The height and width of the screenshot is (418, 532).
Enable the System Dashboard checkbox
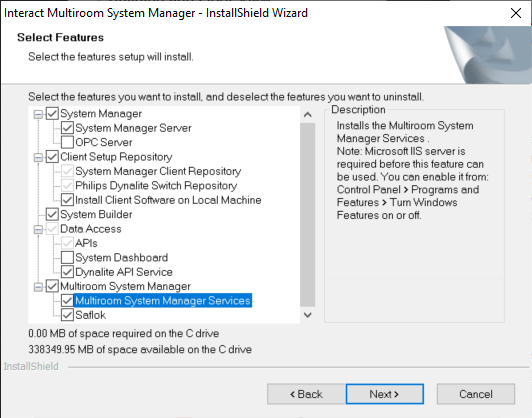[x=67, y=258]
